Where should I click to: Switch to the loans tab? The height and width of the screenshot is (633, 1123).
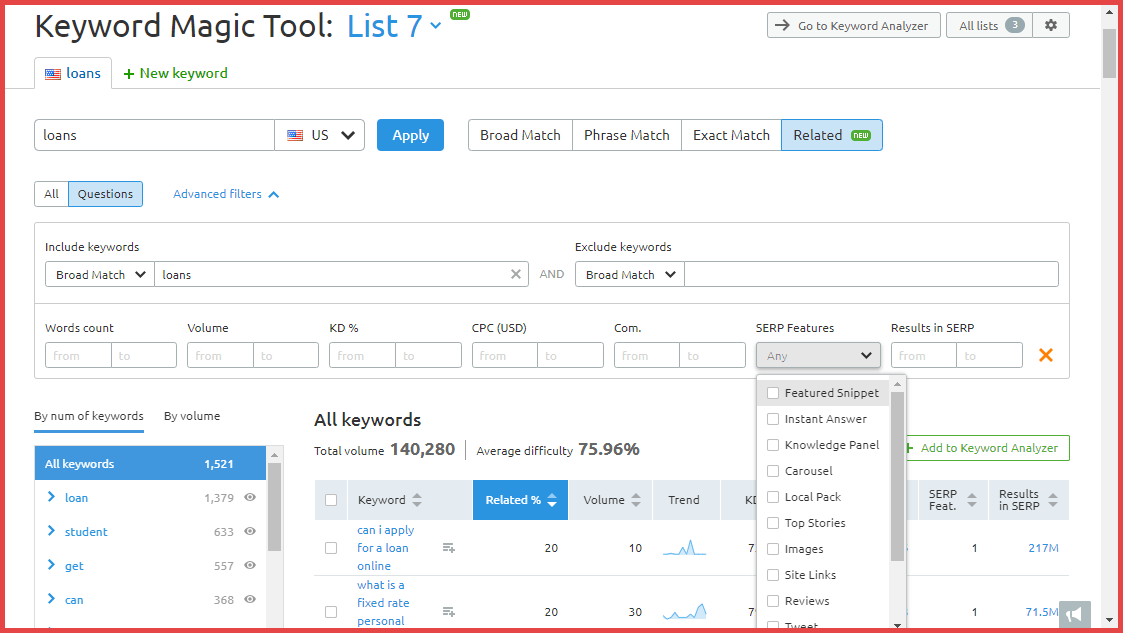click(x=73, y=73)
